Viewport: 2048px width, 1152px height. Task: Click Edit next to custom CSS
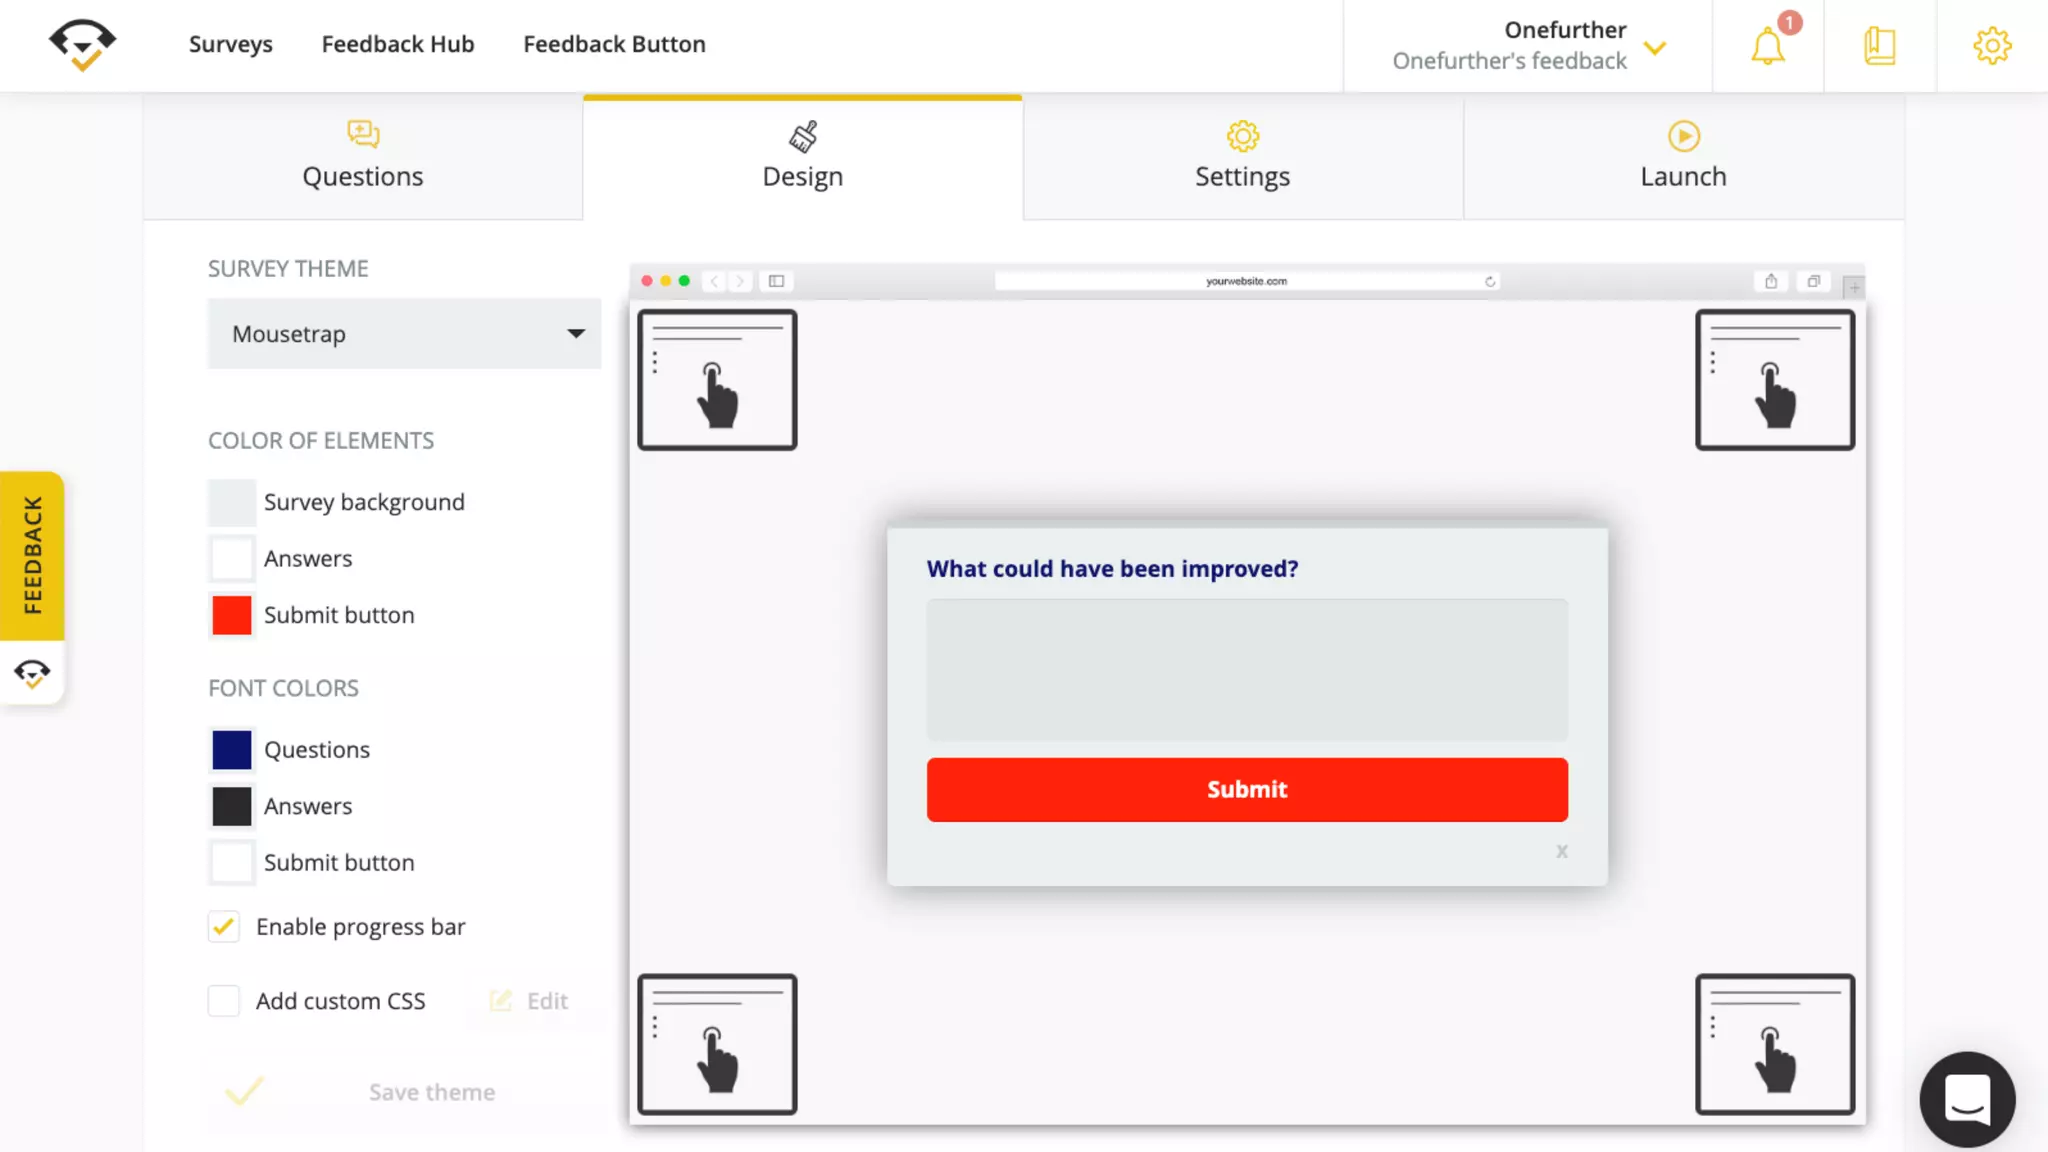pos(530,1001)
